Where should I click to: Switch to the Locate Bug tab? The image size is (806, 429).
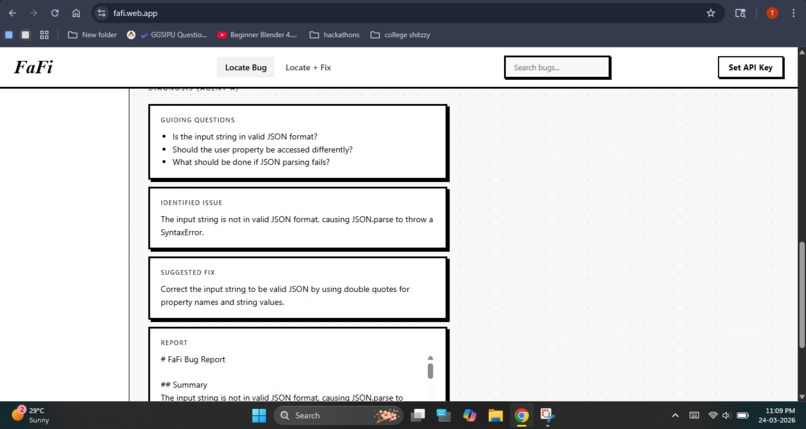coord(246,67)
